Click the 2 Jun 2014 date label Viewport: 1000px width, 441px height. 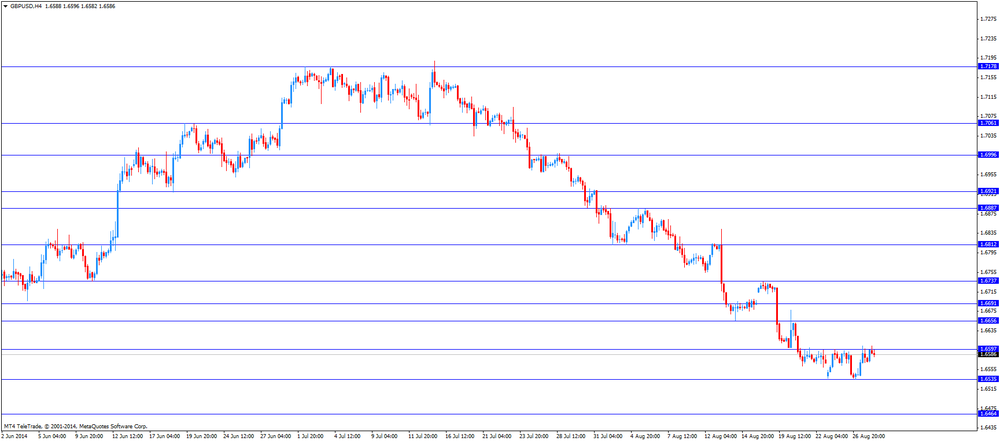(13, 437)
